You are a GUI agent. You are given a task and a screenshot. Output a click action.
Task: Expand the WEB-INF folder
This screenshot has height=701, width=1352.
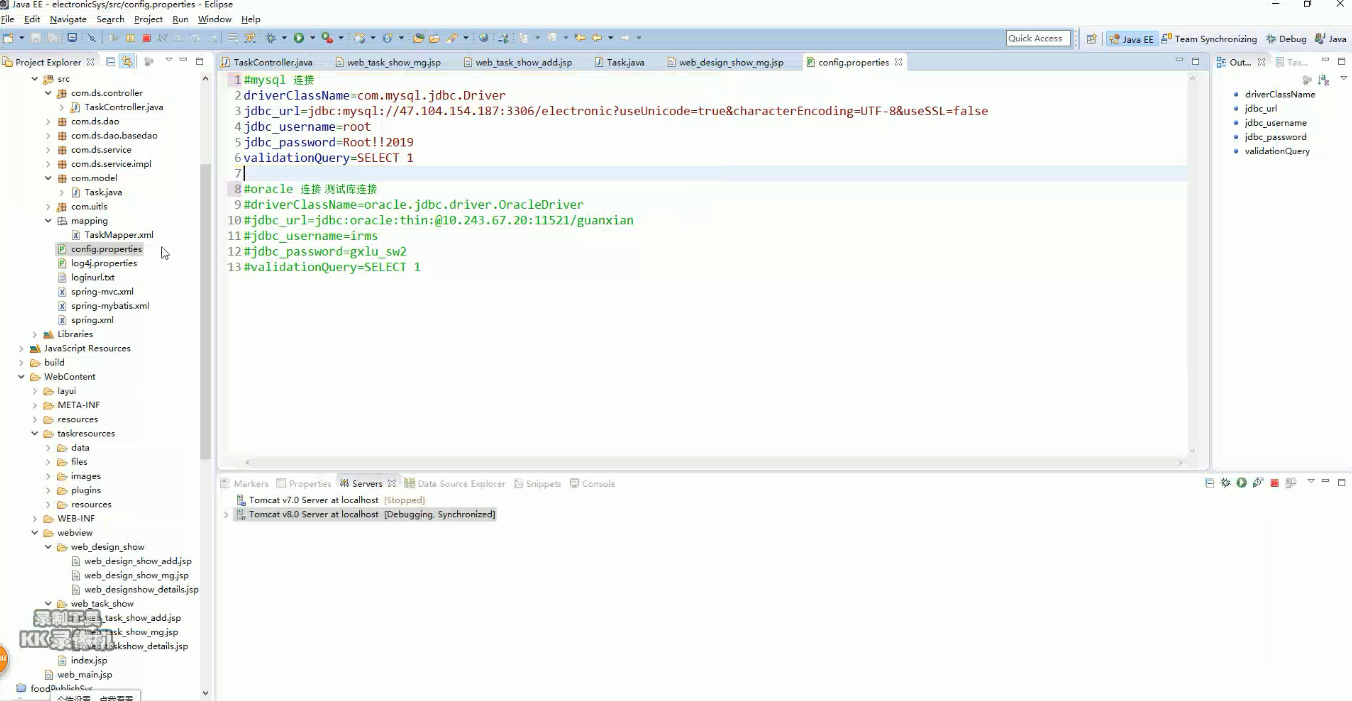pos(35,519)
